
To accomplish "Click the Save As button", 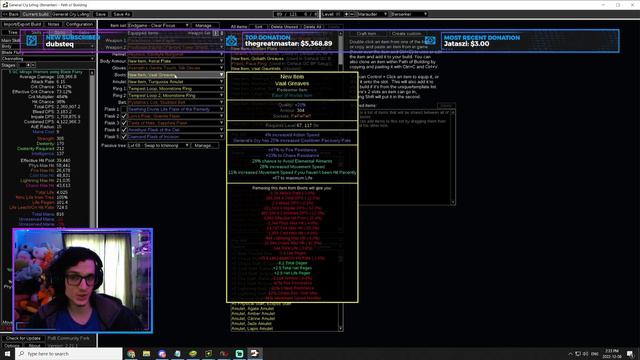I will [x=121, y=14].
